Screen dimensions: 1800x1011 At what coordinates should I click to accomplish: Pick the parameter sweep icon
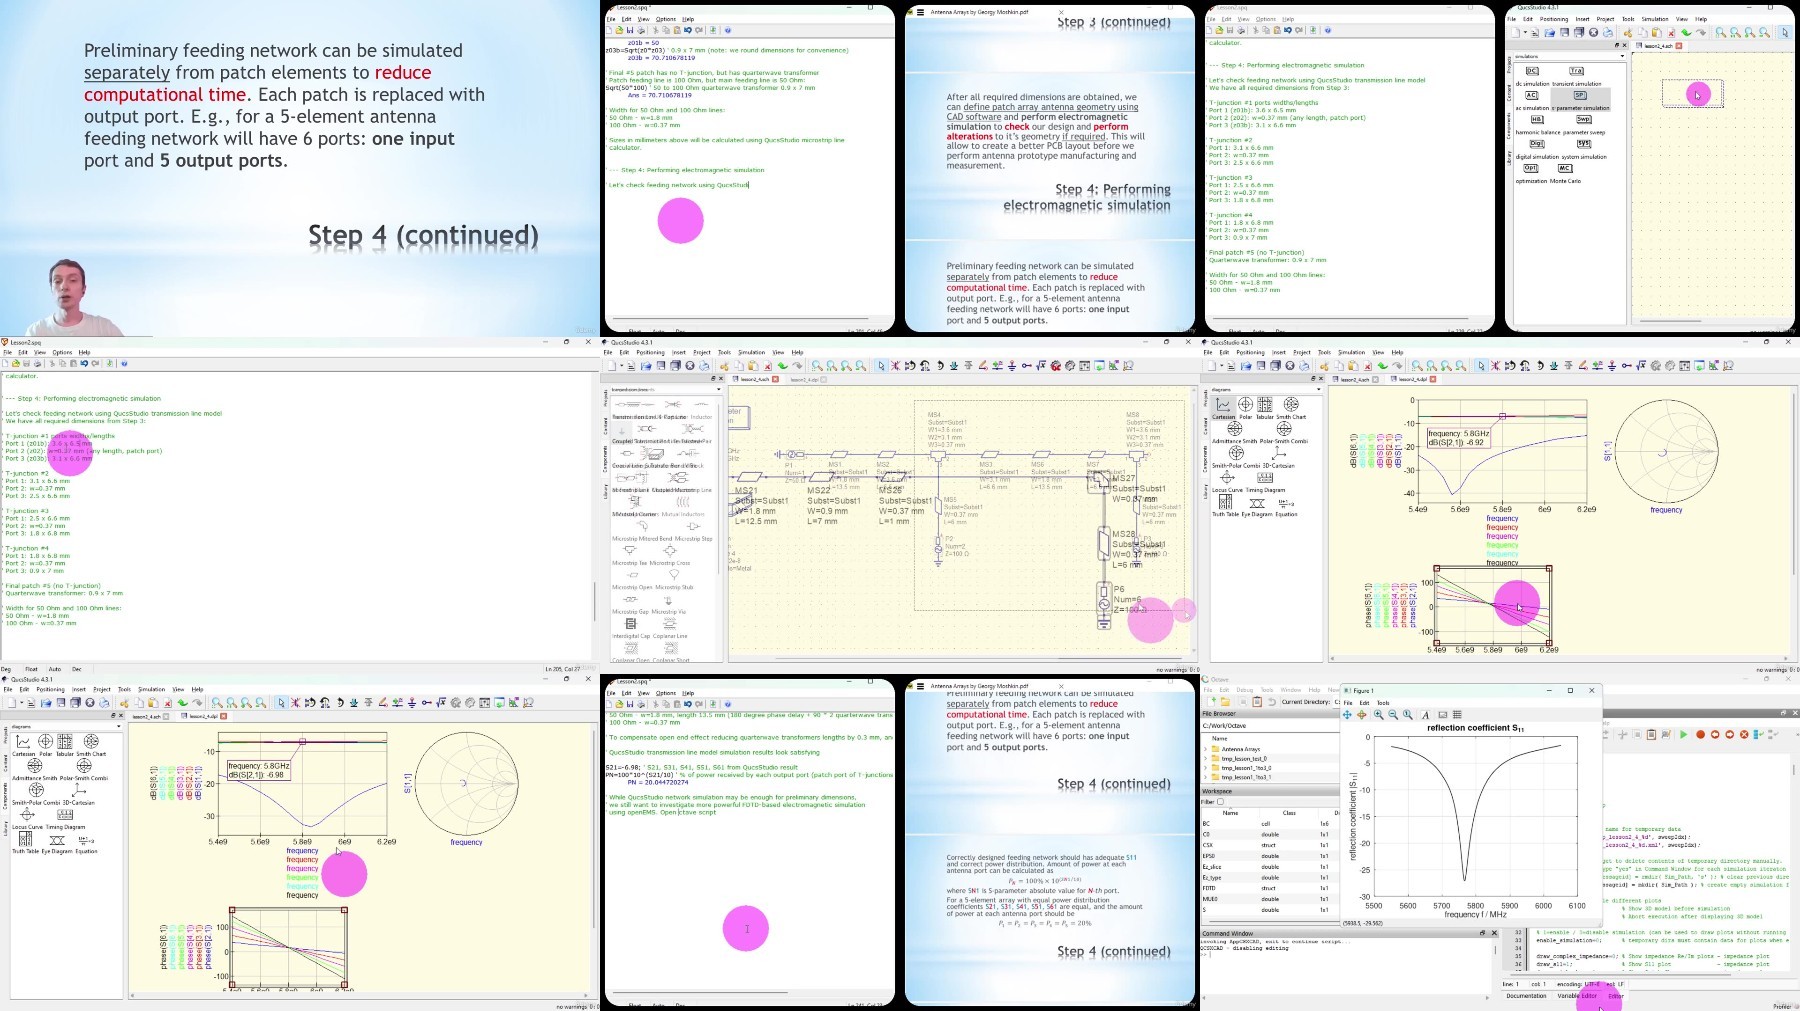coord(1584,119)
